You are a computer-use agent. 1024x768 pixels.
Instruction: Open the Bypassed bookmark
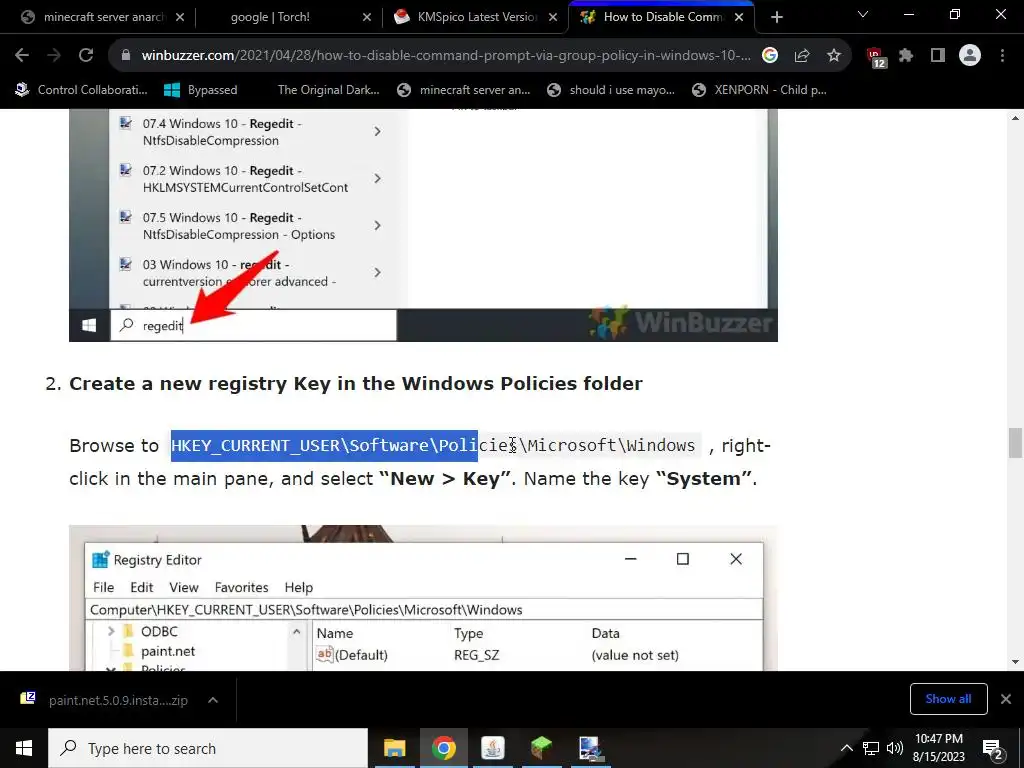(200, 90)
